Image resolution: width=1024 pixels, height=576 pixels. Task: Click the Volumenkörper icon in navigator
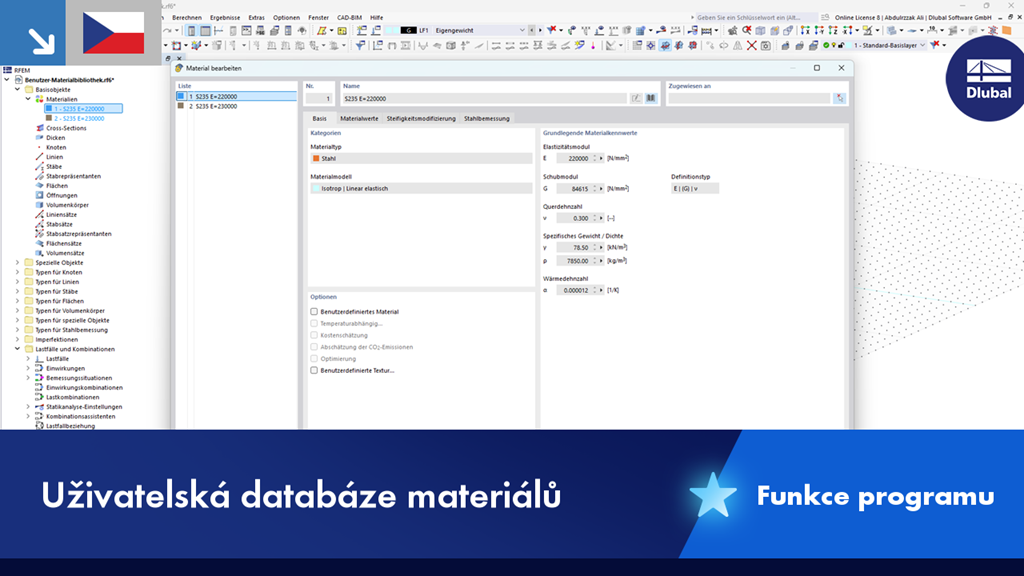tap(39, 205)
